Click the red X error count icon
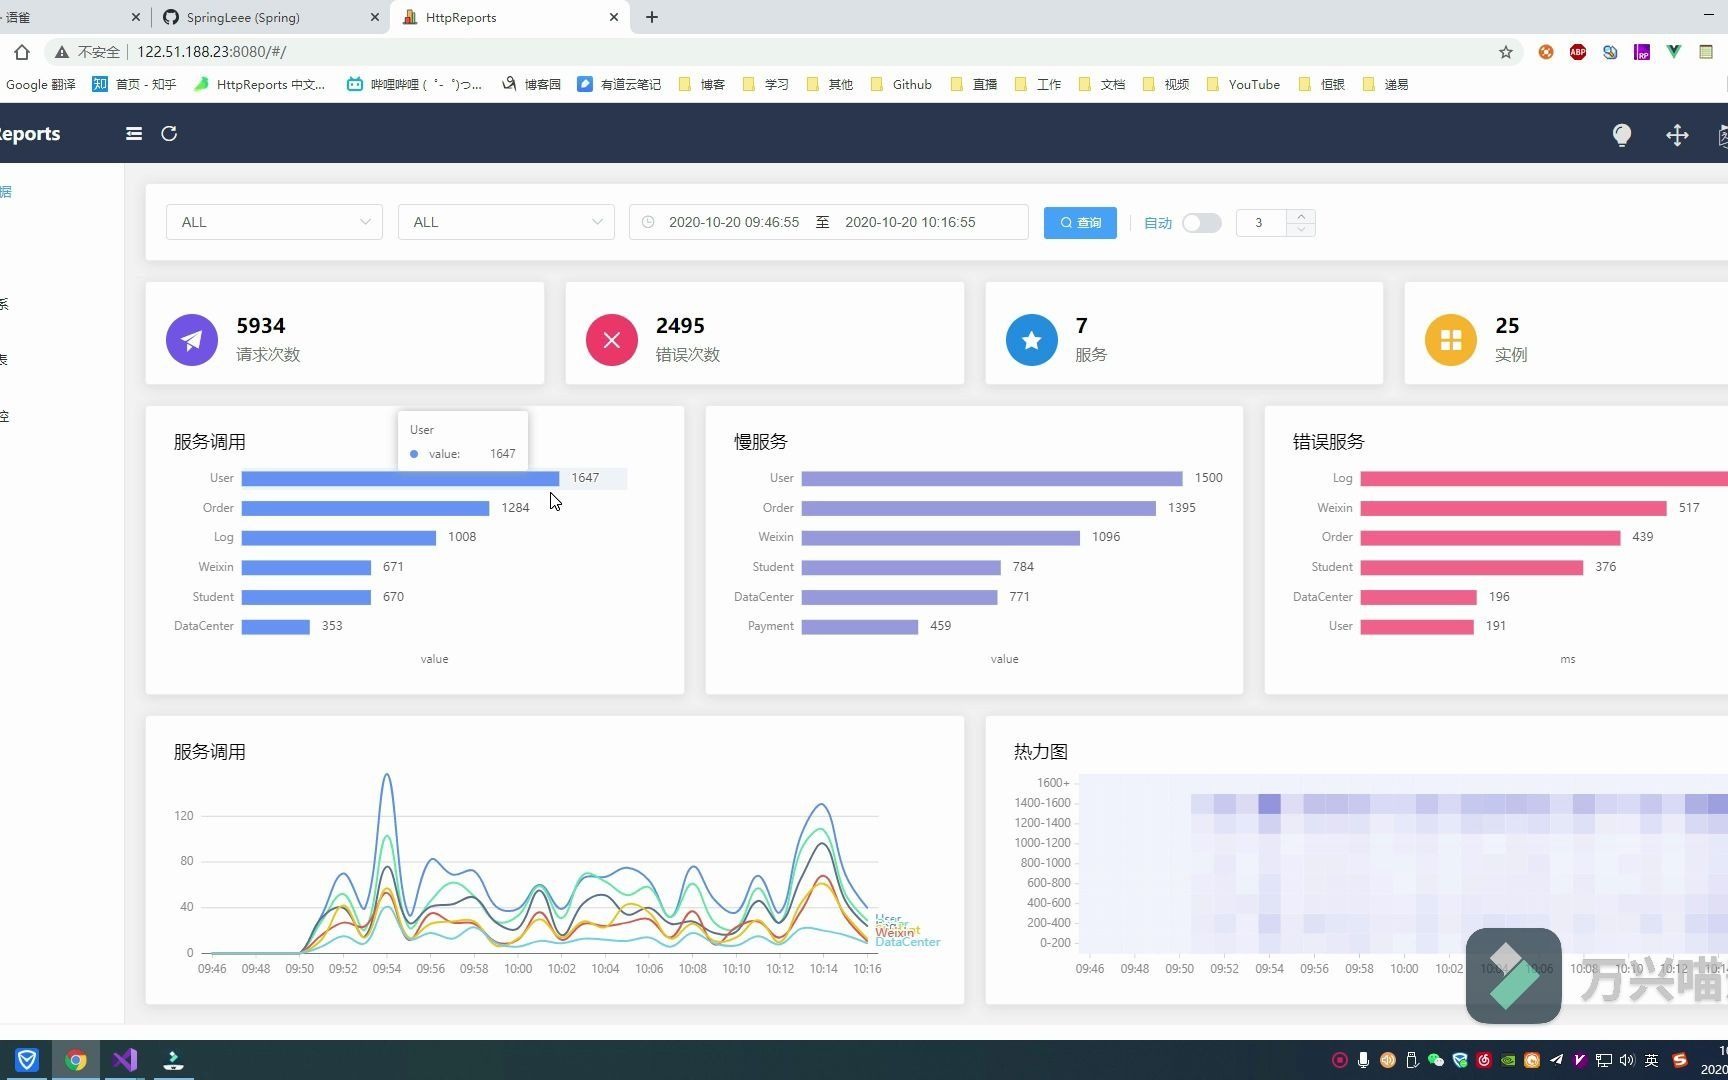Image resolution: width=1728 pixels, height=1080 pixels. coord(612,340)
